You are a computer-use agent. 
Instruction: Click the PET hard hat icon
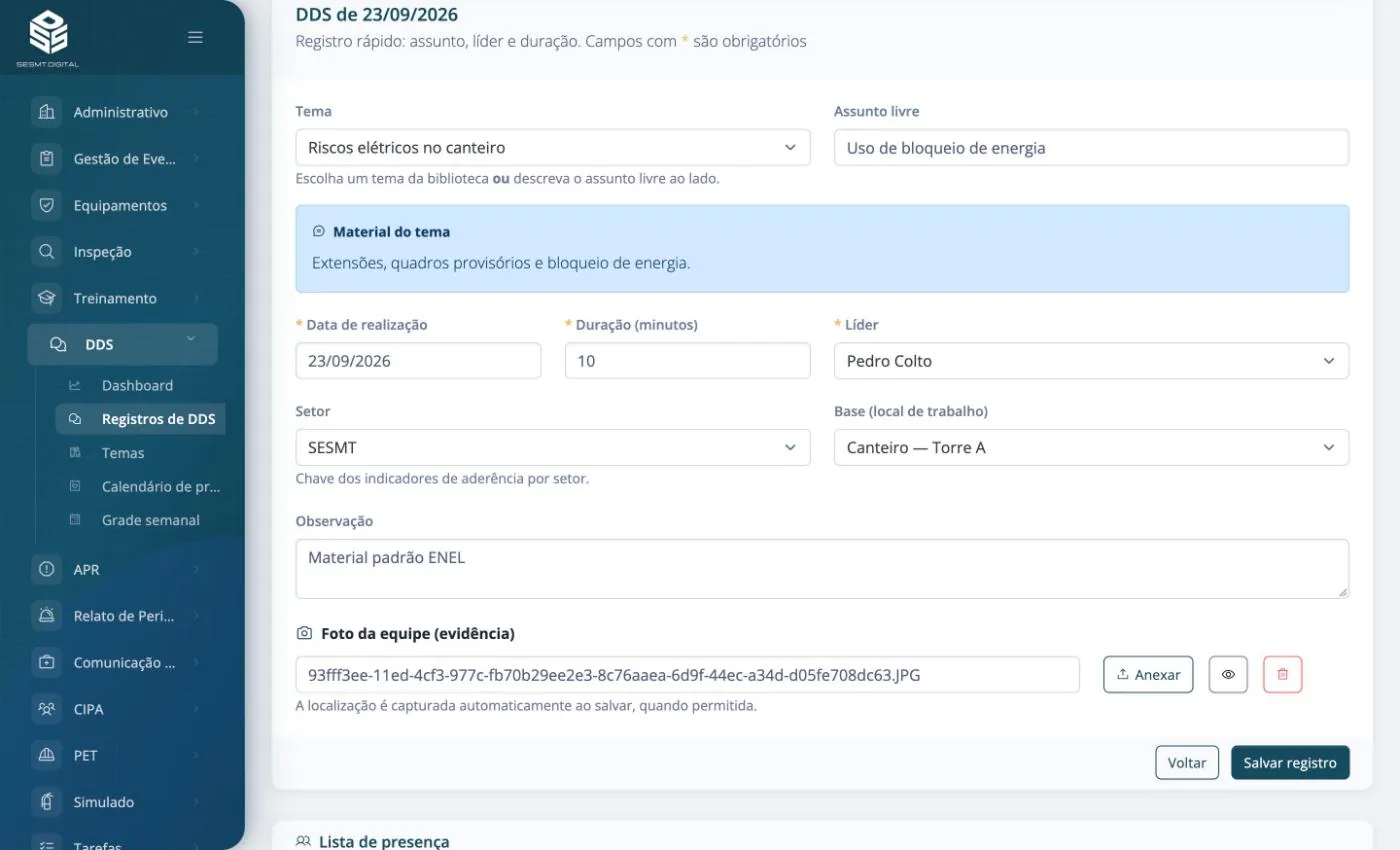point(46,755)
